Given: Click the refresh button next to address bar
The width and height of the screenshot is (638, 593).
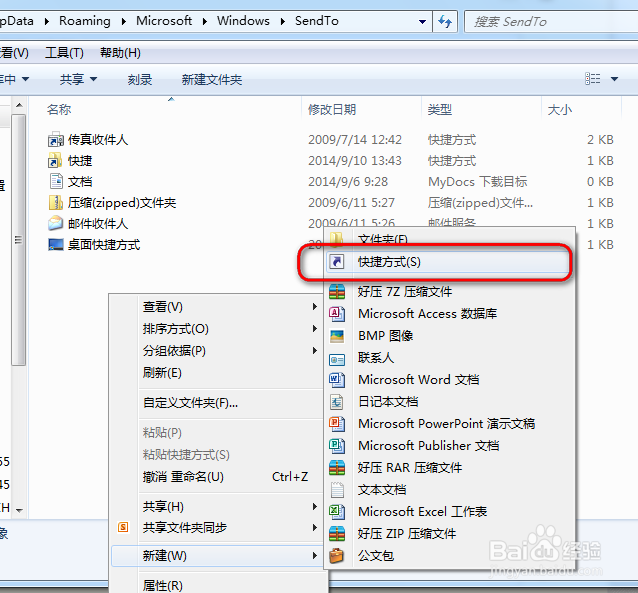Looking at the screenshot, I should point(445,21).
